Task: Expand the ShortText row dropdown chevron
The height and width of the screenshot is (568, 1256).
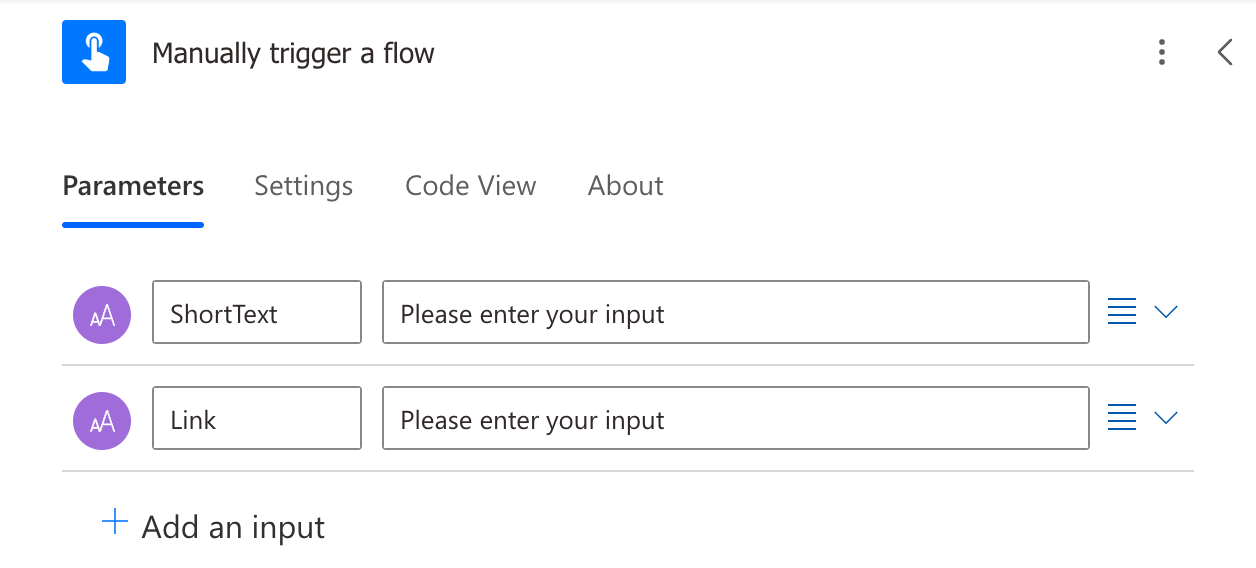Action: (1166, 312)
